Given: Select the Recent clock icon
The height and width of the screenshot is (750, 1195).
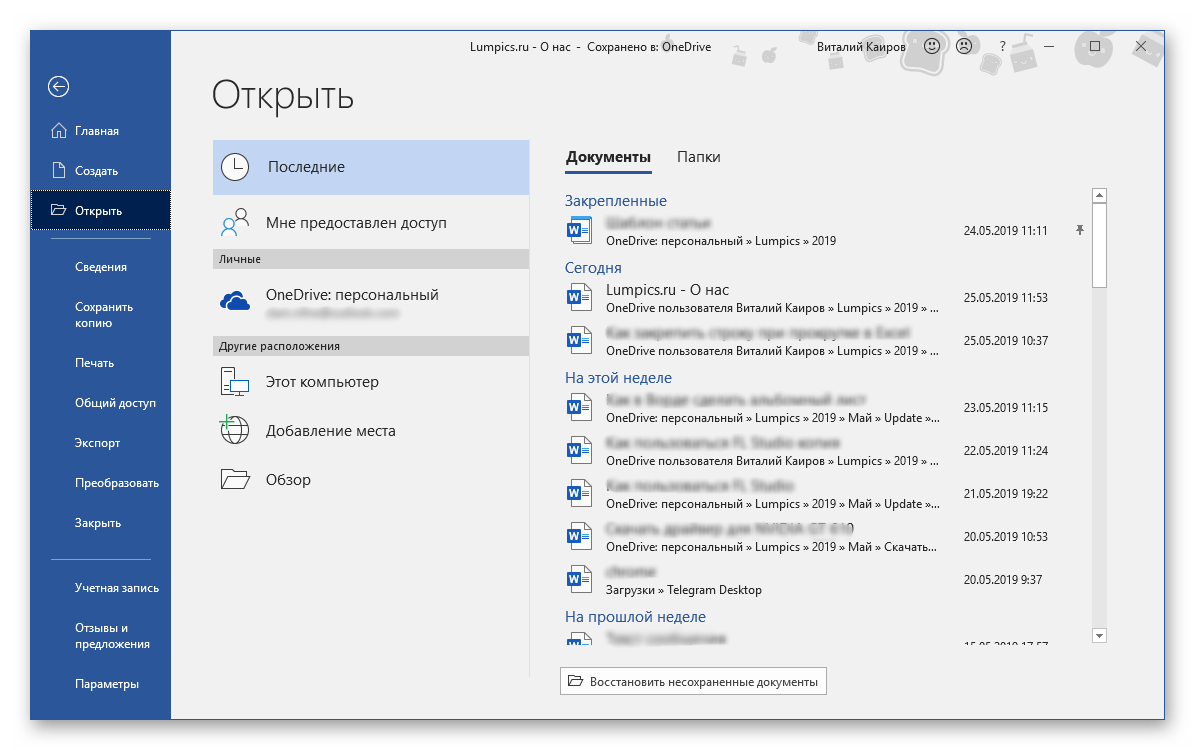Looking at the screenshot, I should coord(235,167).
